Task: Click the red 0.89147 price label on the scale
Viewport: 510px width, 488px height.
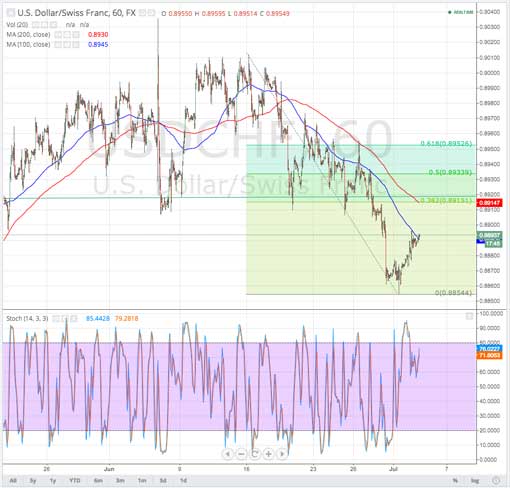Action: [x=489, y=202]
